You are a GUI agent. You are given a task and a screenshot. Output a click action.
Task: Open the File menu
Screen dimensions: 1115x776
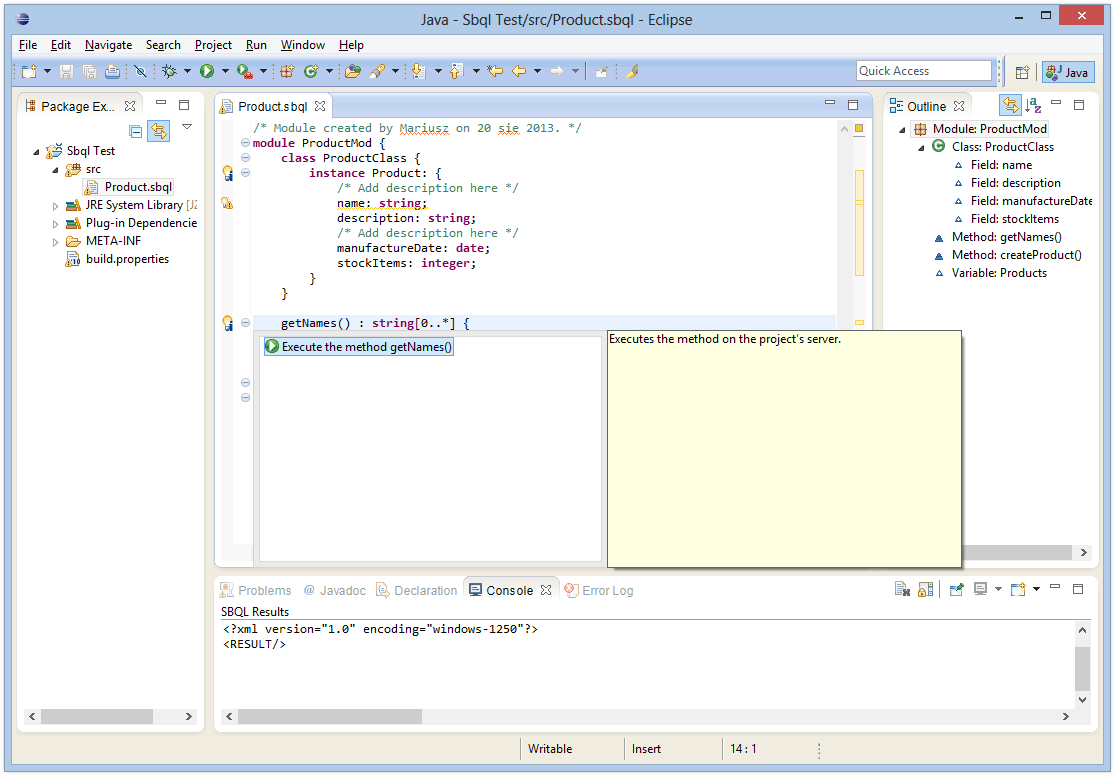(x=28, y=45)
